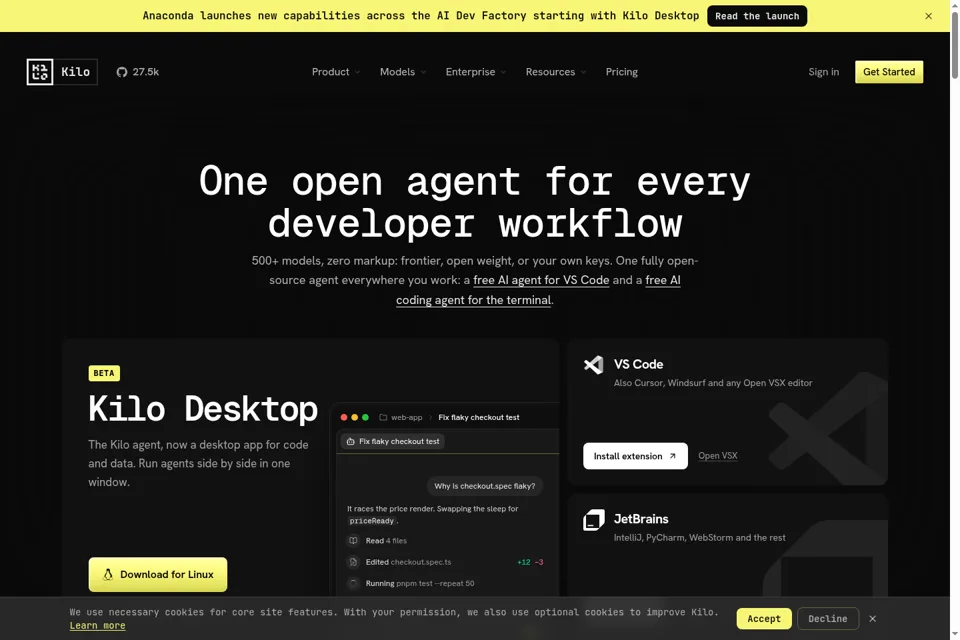960x640 pixels.
Task: Click the VS Code card title
Action: [x=639, y=364]
